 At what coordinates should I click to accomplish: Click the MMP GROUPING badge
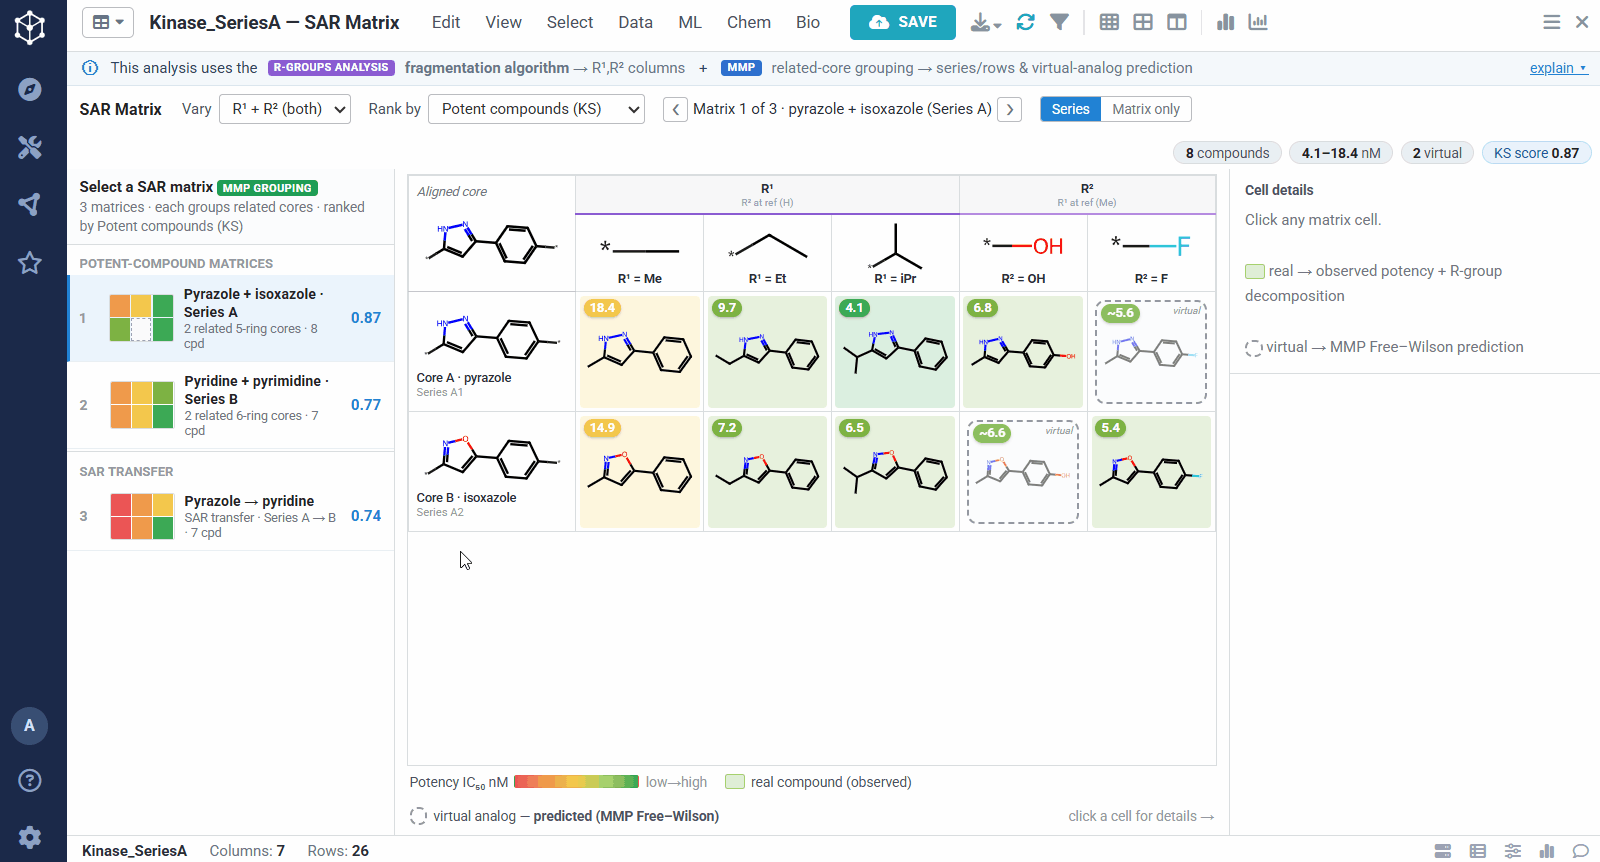click(267, 188)
